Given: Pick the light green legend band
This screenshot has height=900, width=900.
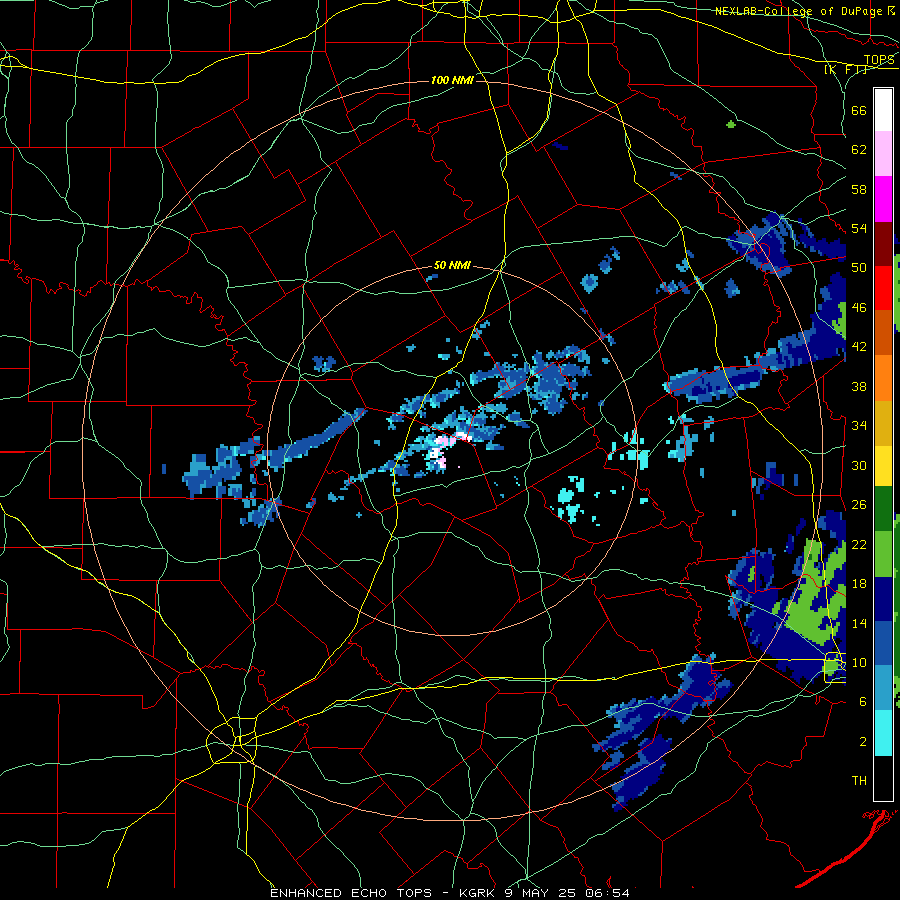Looking at the screenshot, I should [883, 554].
